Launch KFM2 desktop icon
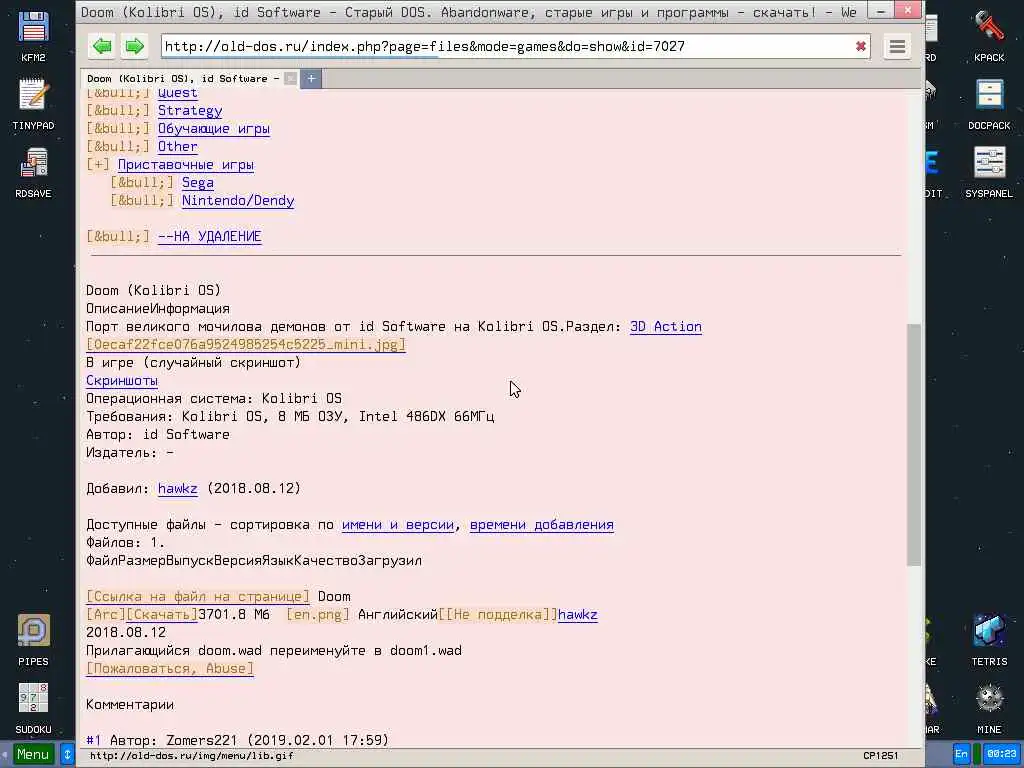Image resolution: width=1024 pixels, height=768 pixels. tap(33, 37)
